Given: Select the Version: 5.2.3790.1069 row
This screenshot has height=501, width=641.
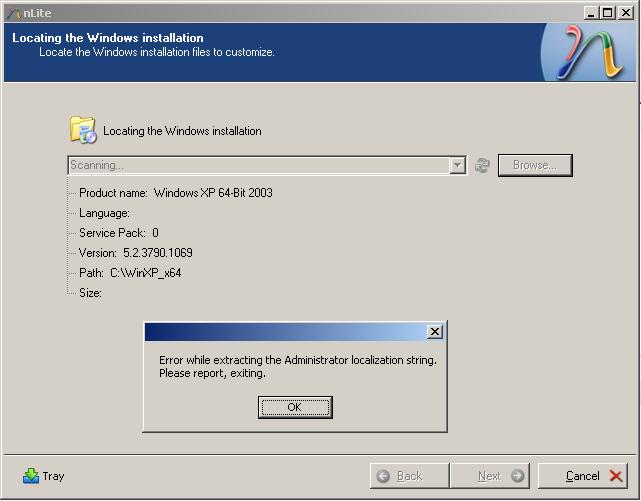Looking at the screenshot, I should (136, 253).
